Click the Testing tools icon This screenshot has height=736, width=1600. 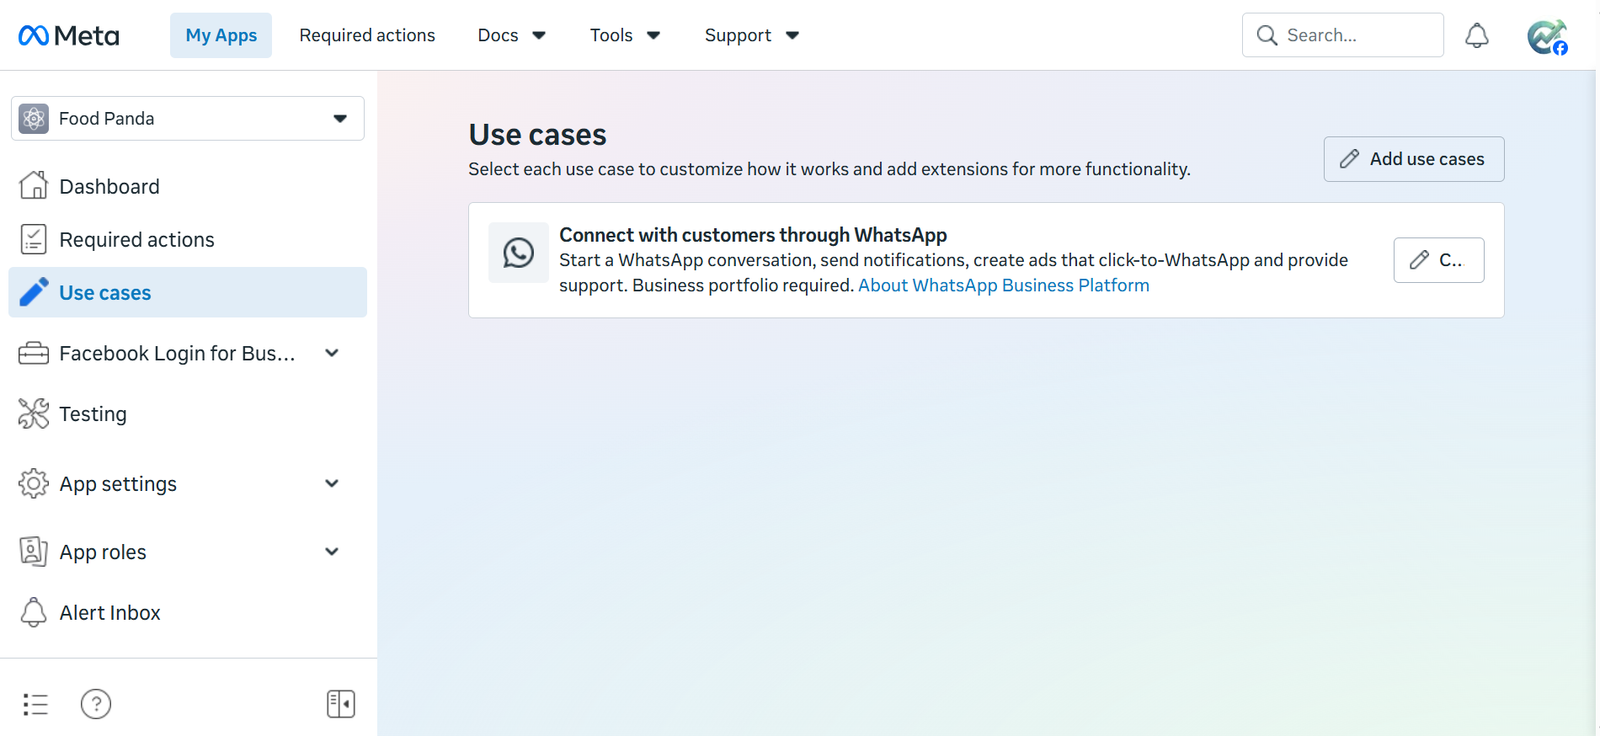pos(33,413)
